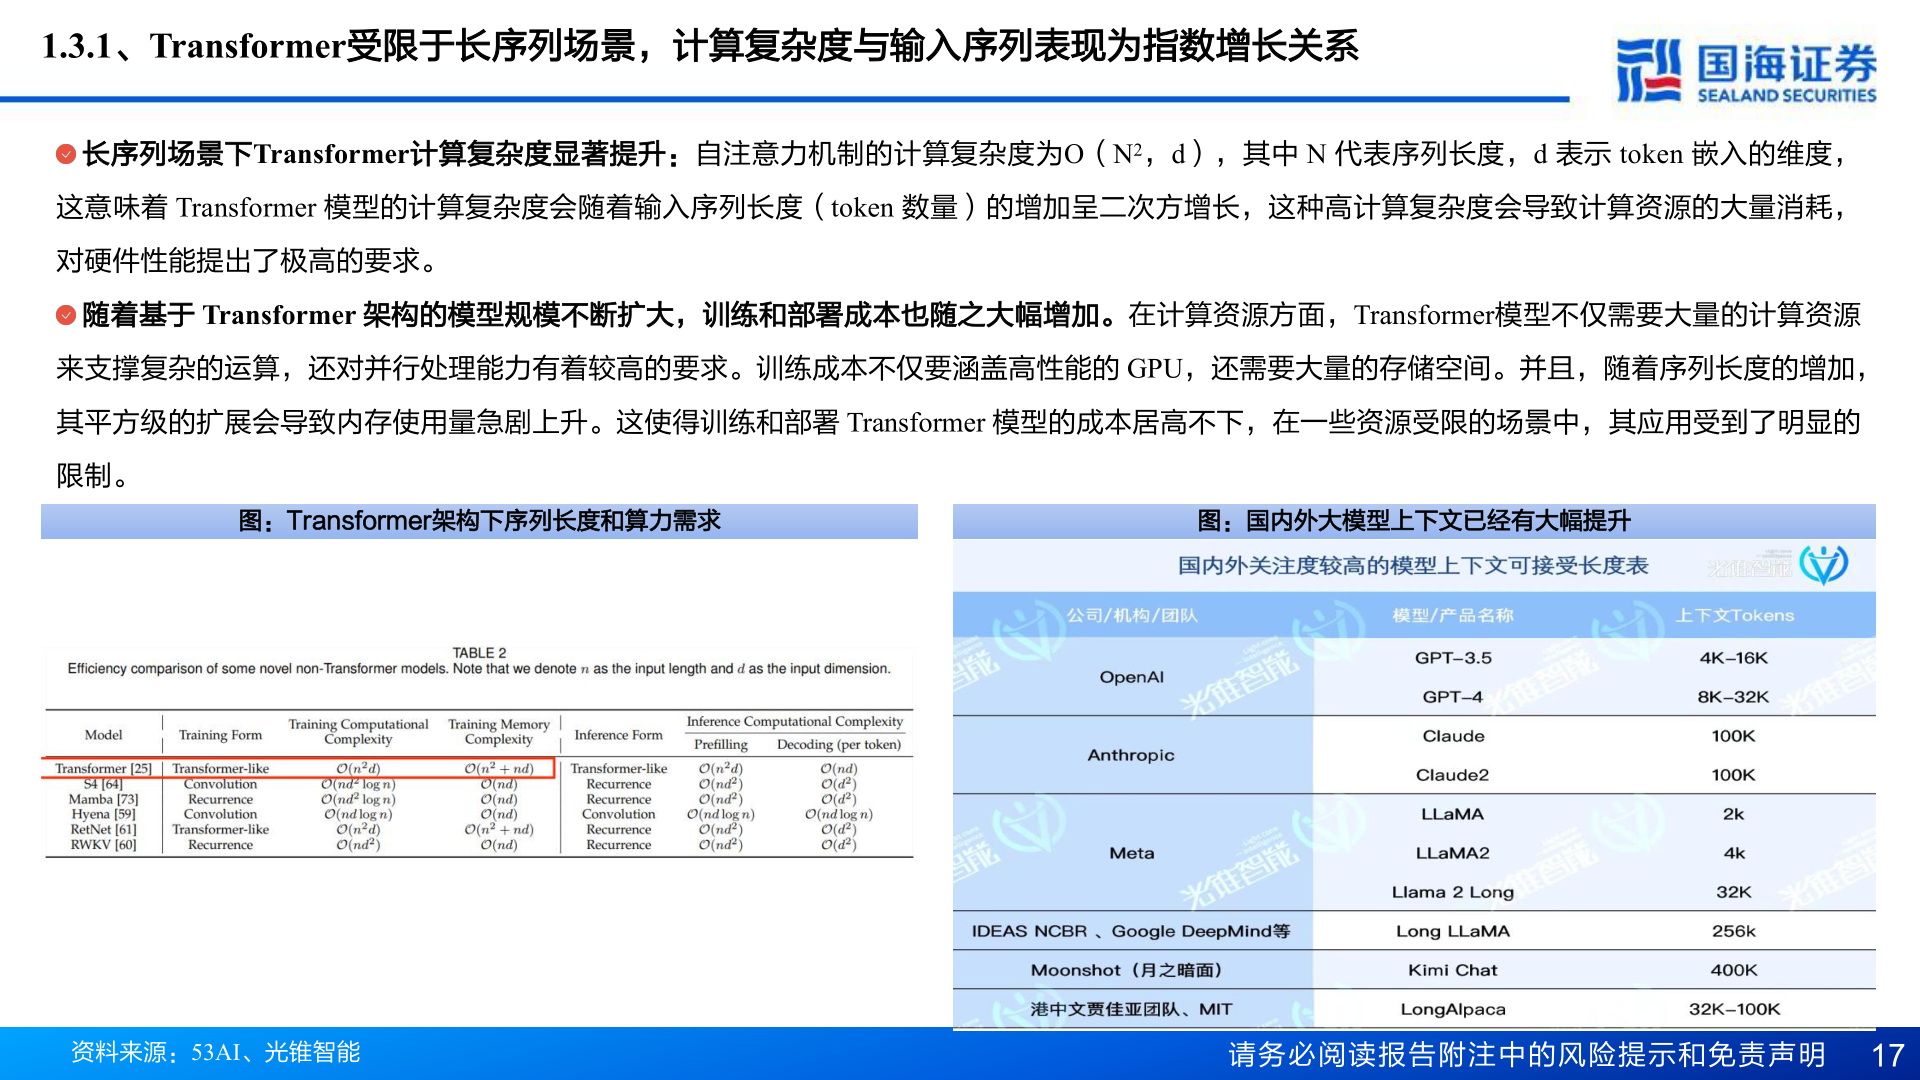
Task: Click the 国海证券 logo text
Action: coord(1786,63)
